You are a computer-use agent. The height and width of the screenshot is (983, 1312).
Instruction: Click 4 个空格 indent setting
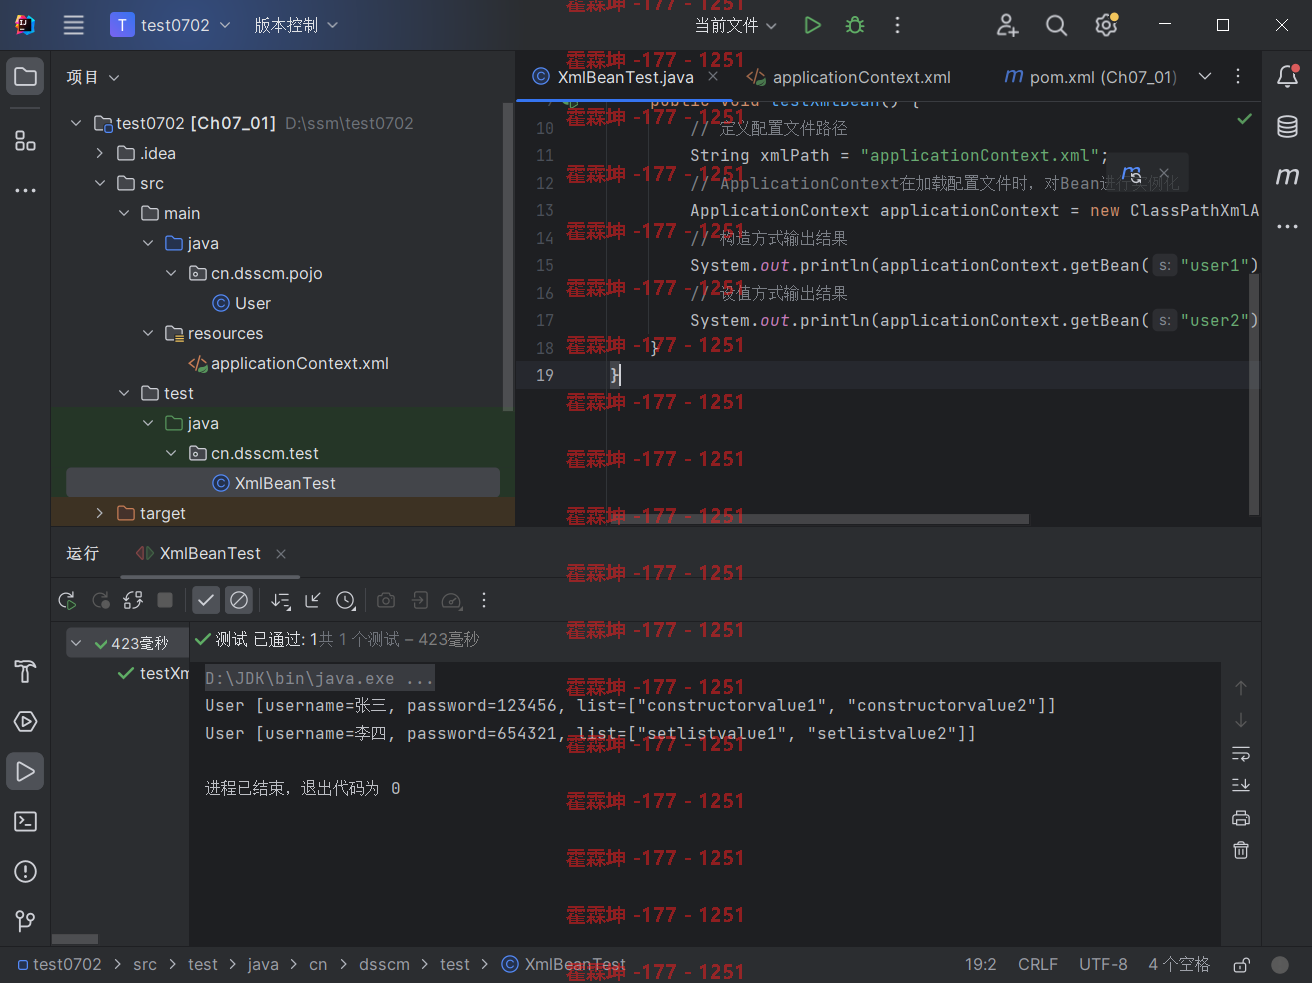tap(1179, 965)
